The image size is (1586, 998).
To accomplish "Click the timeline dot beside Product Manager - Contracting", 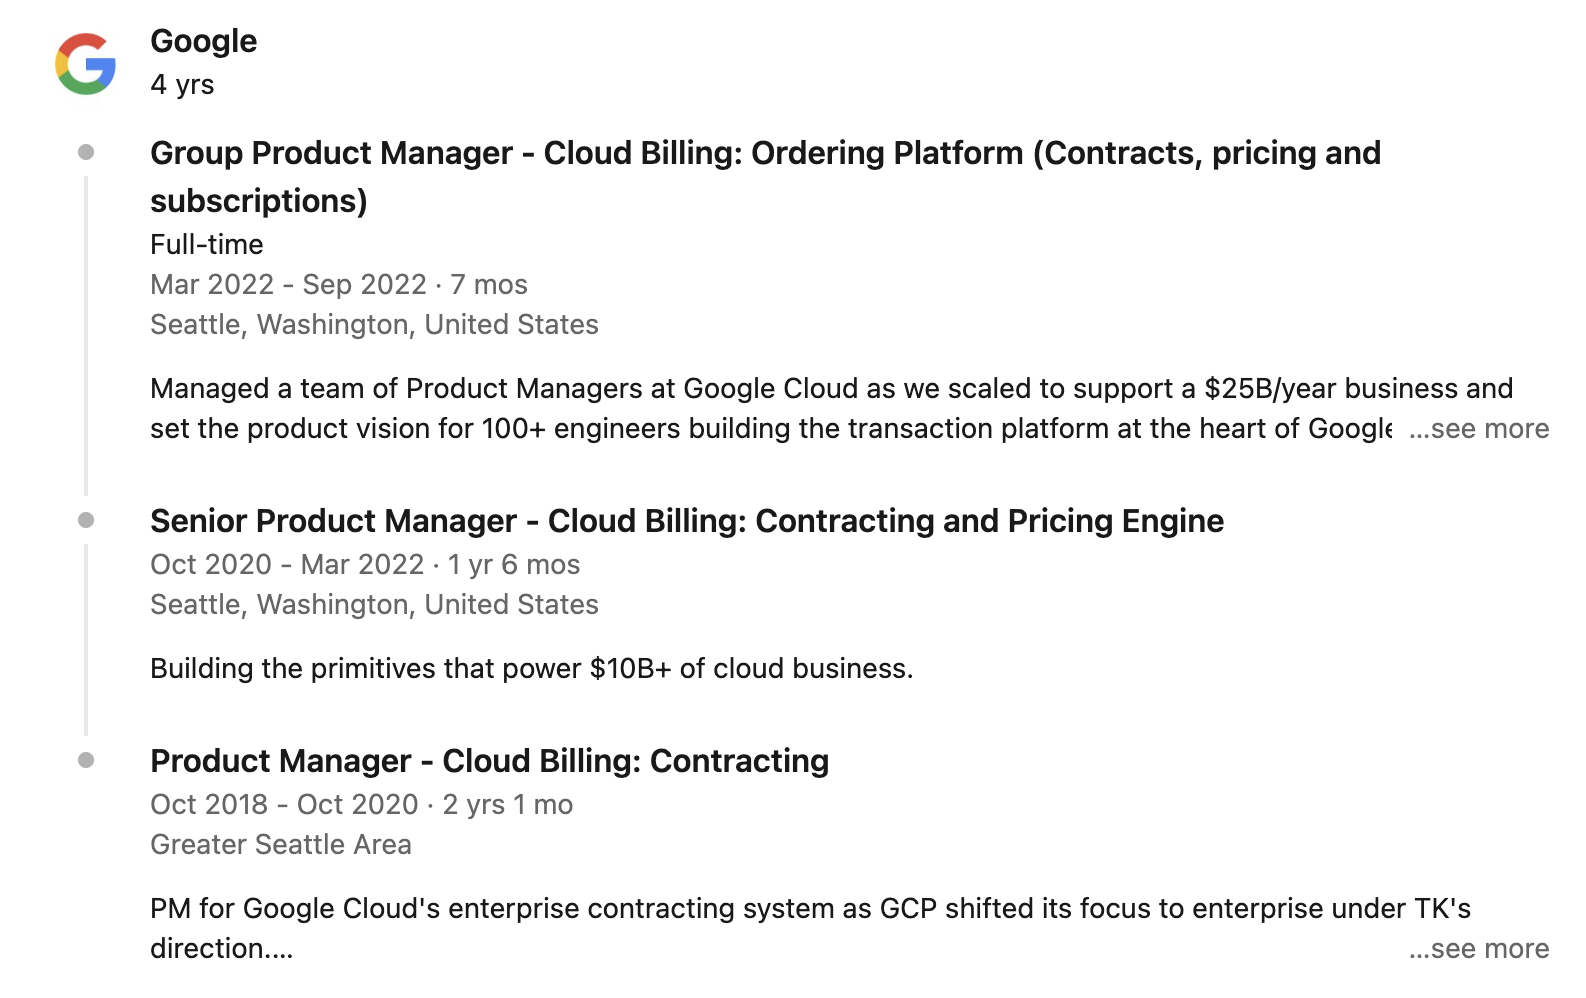I will pos(86,760).
